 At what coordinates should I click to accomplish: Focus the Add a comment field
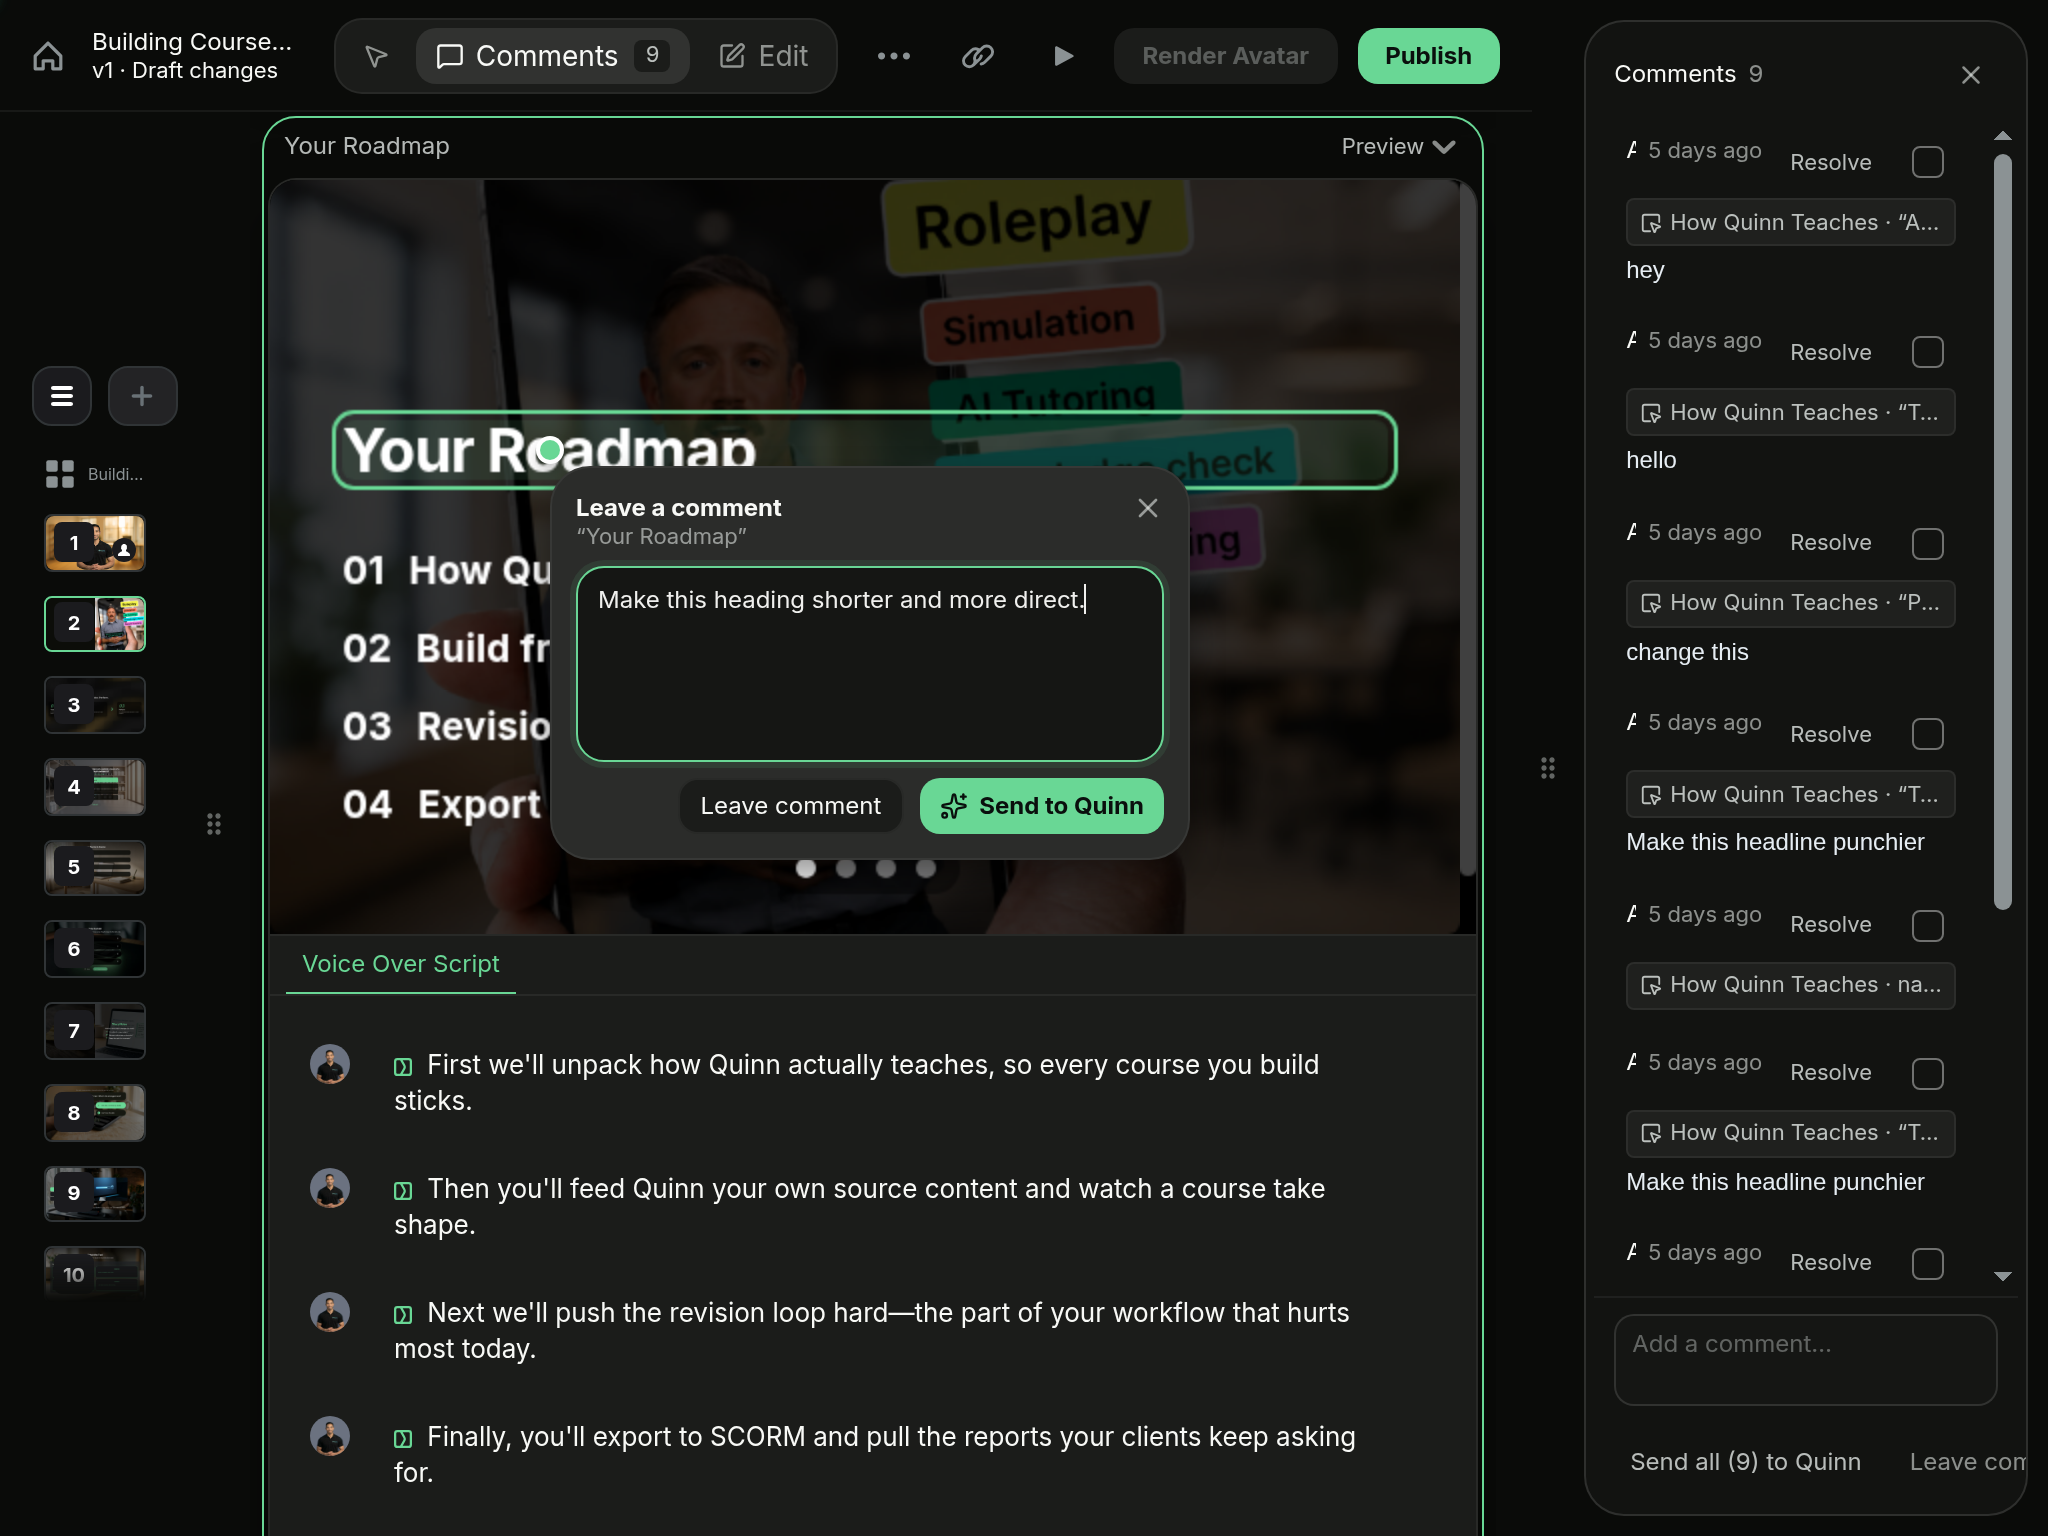pyautogui.click(x=1805, y=1360)
